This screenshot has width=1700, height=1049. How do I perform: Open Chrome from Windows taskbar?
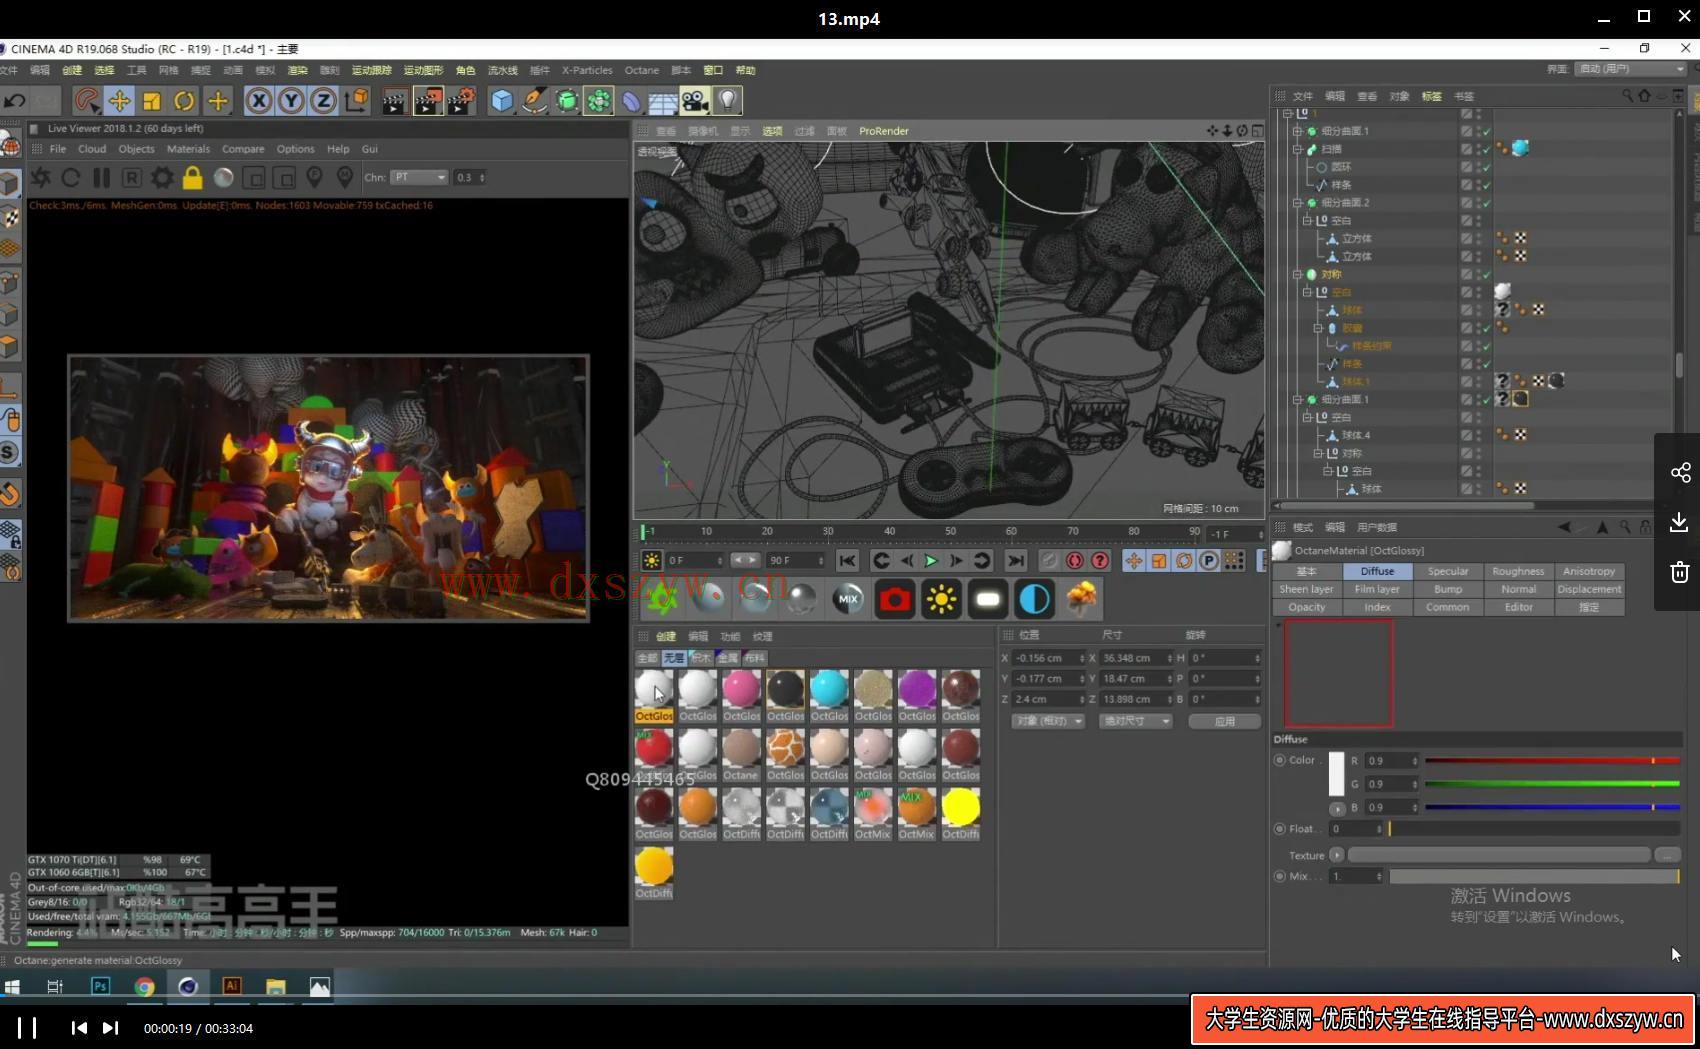pos(145,986)
